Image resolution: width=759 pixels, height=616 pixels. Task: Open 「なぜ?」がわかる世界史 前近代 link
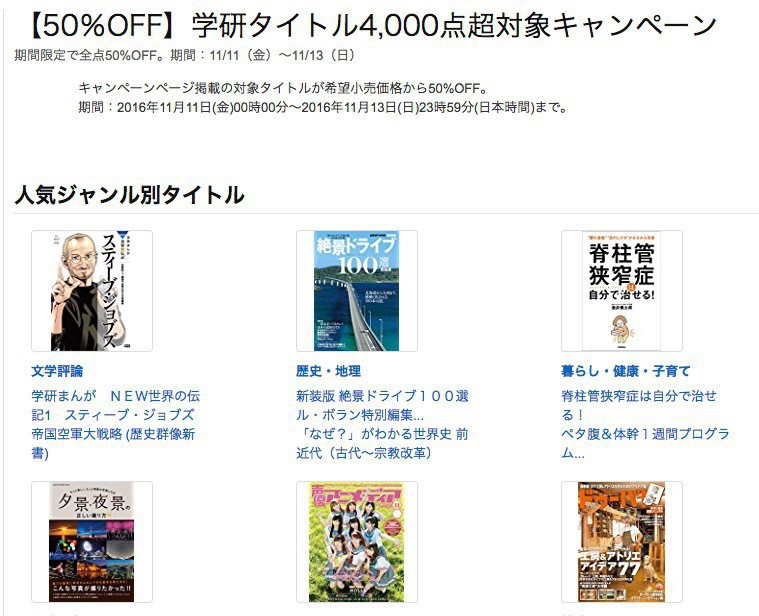(x=382, y=443)
